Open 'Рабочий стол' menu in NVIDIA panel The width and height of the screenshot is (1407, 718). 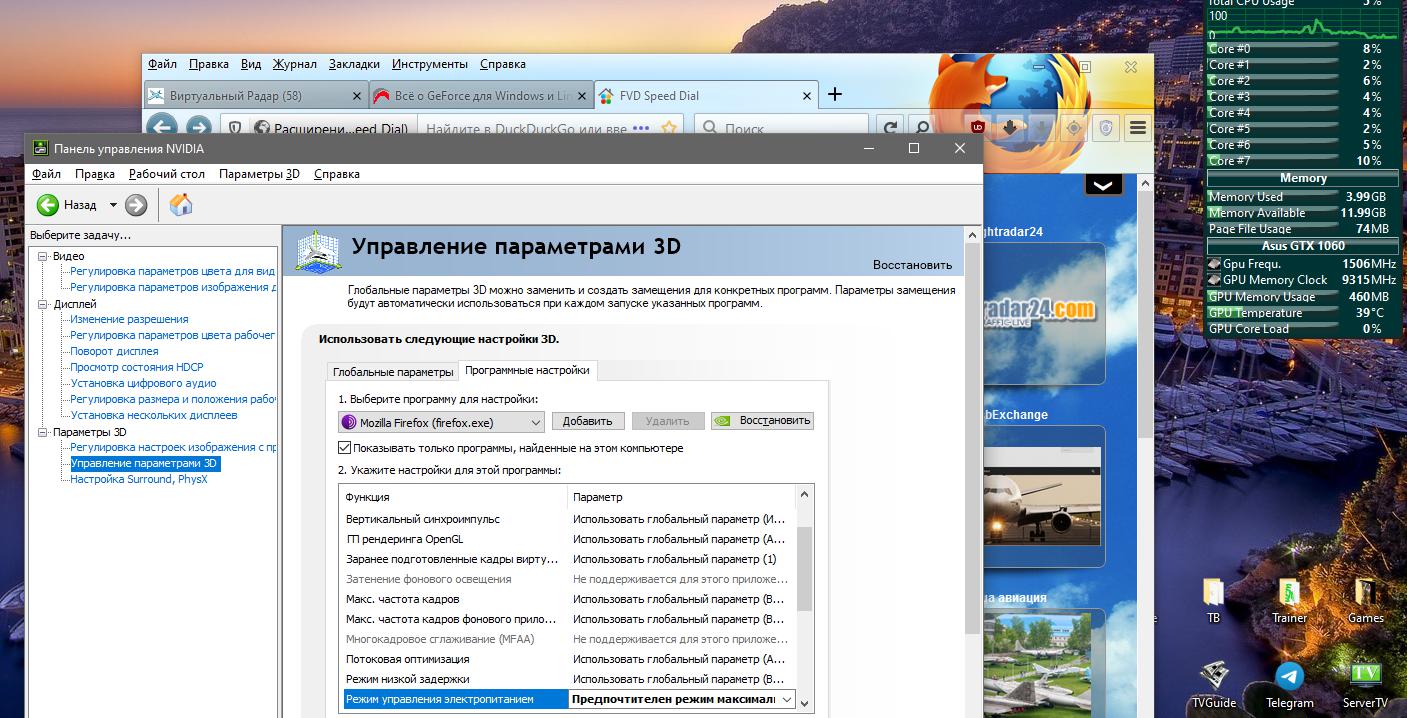(x=166, y=174)
